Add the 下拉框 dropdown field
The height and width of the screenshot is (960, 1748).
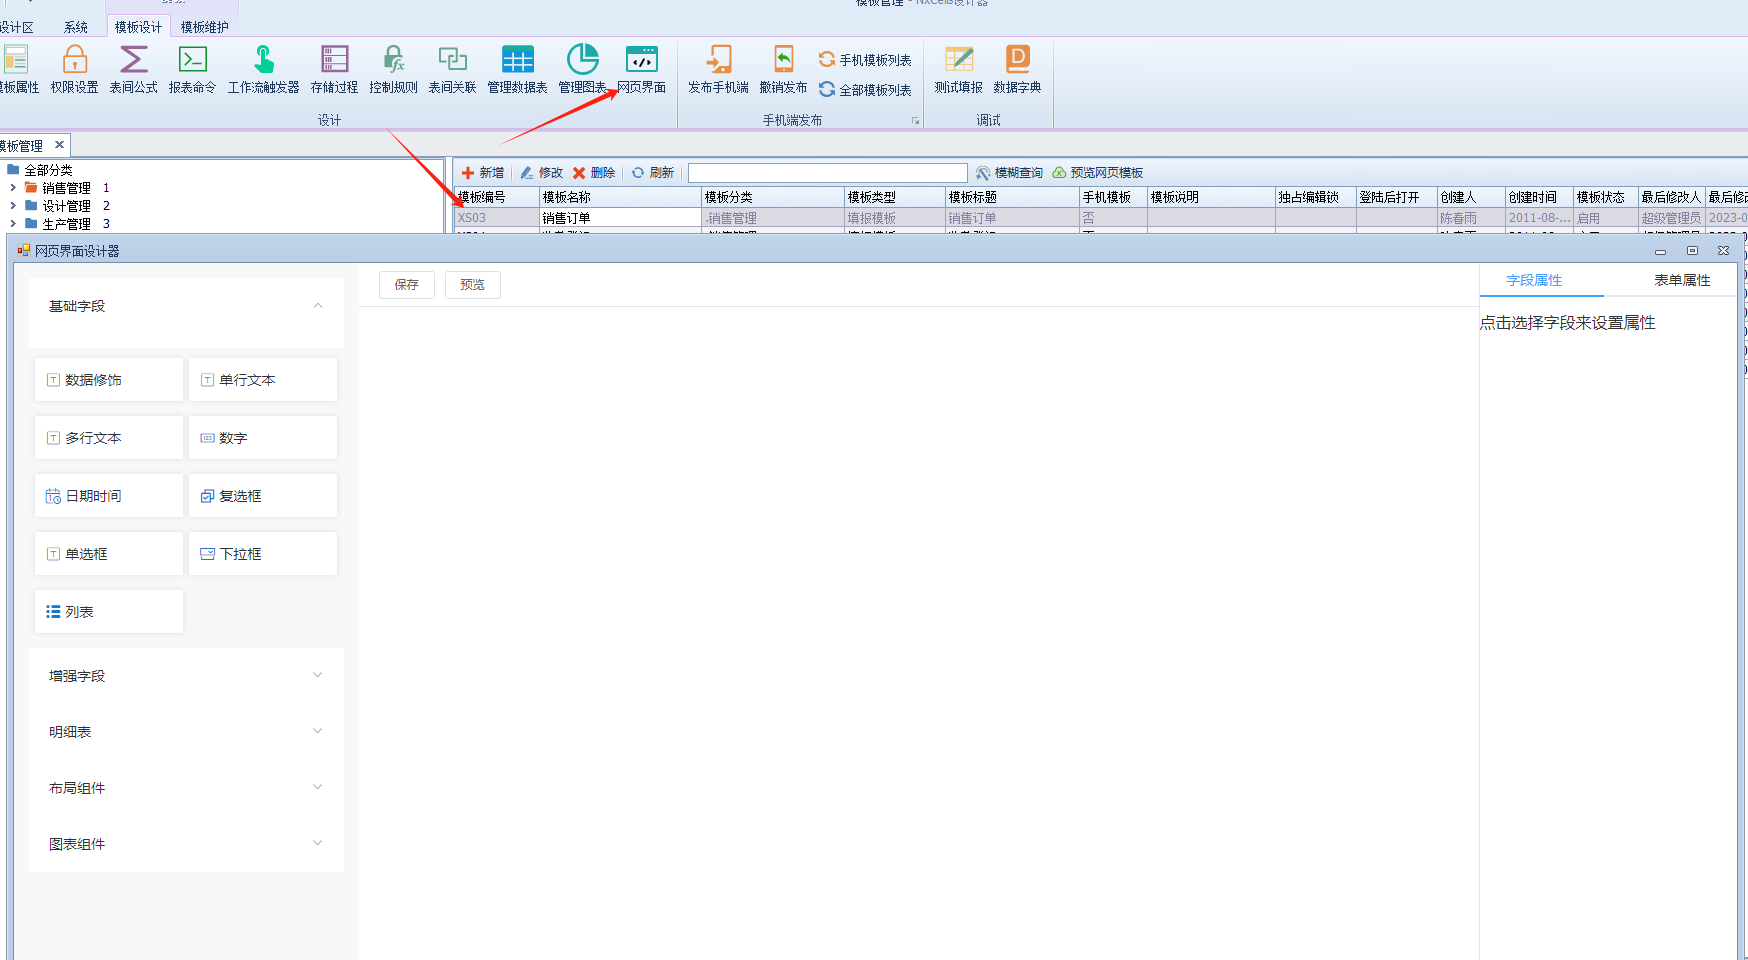tap(263, 554)
